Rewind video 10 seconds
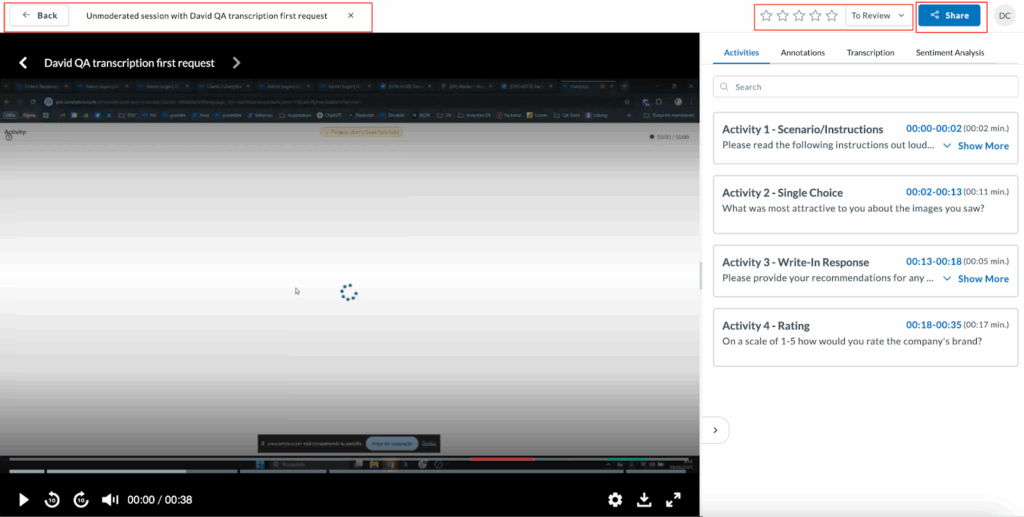1024x517 pixels. pyautogui.click(x=52, y=500)
